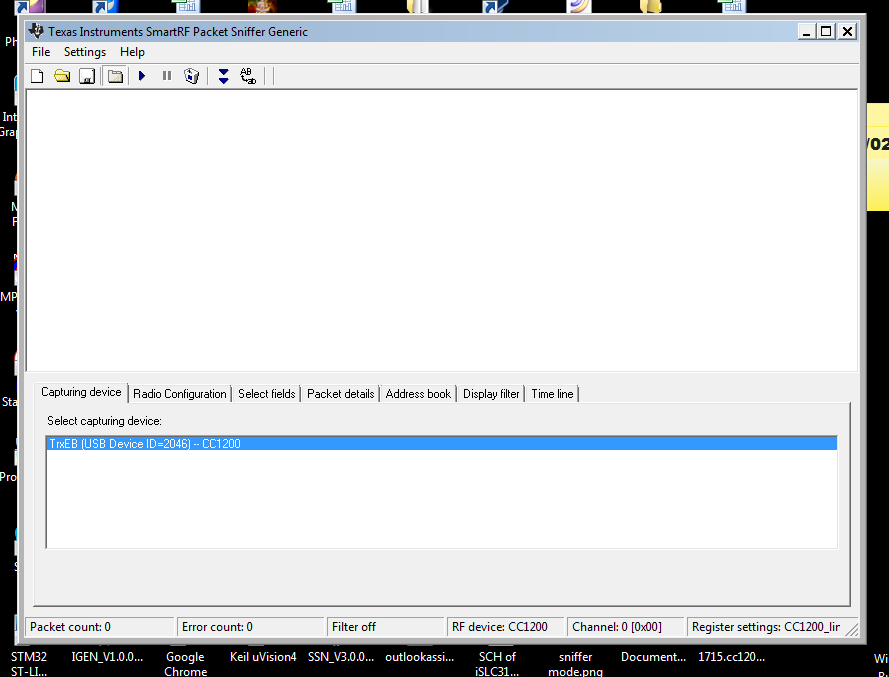
Task: Select the 1715.cc120... desktop file
Action: (x=731, y=657)
